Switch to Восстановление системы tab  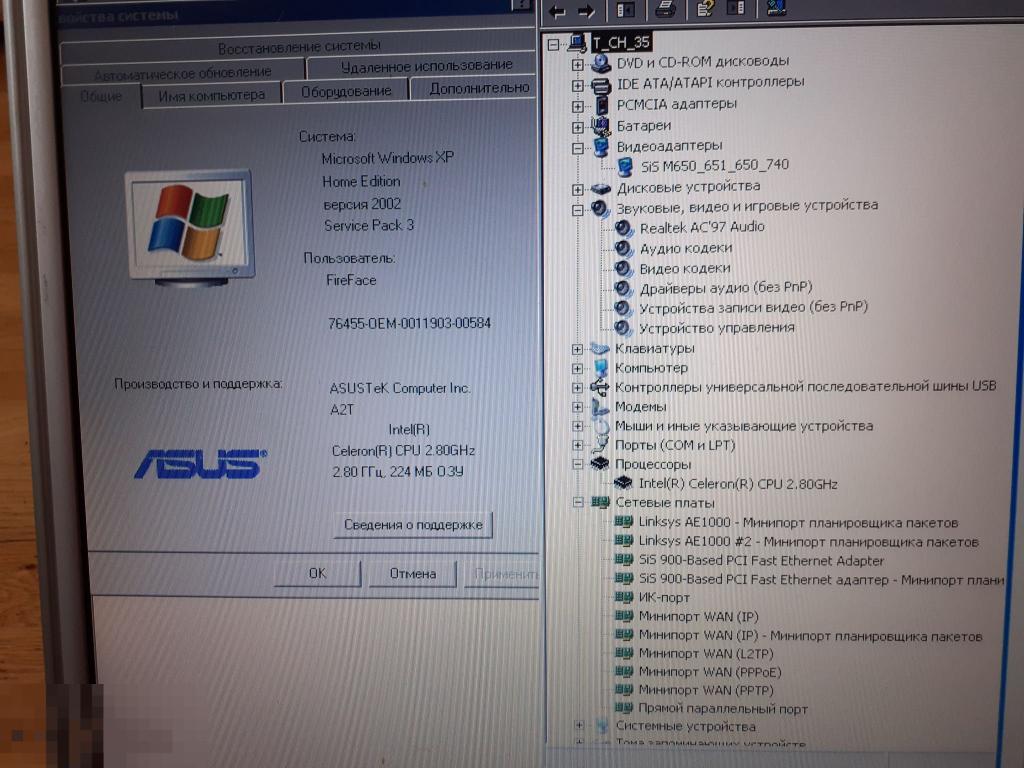299,46
